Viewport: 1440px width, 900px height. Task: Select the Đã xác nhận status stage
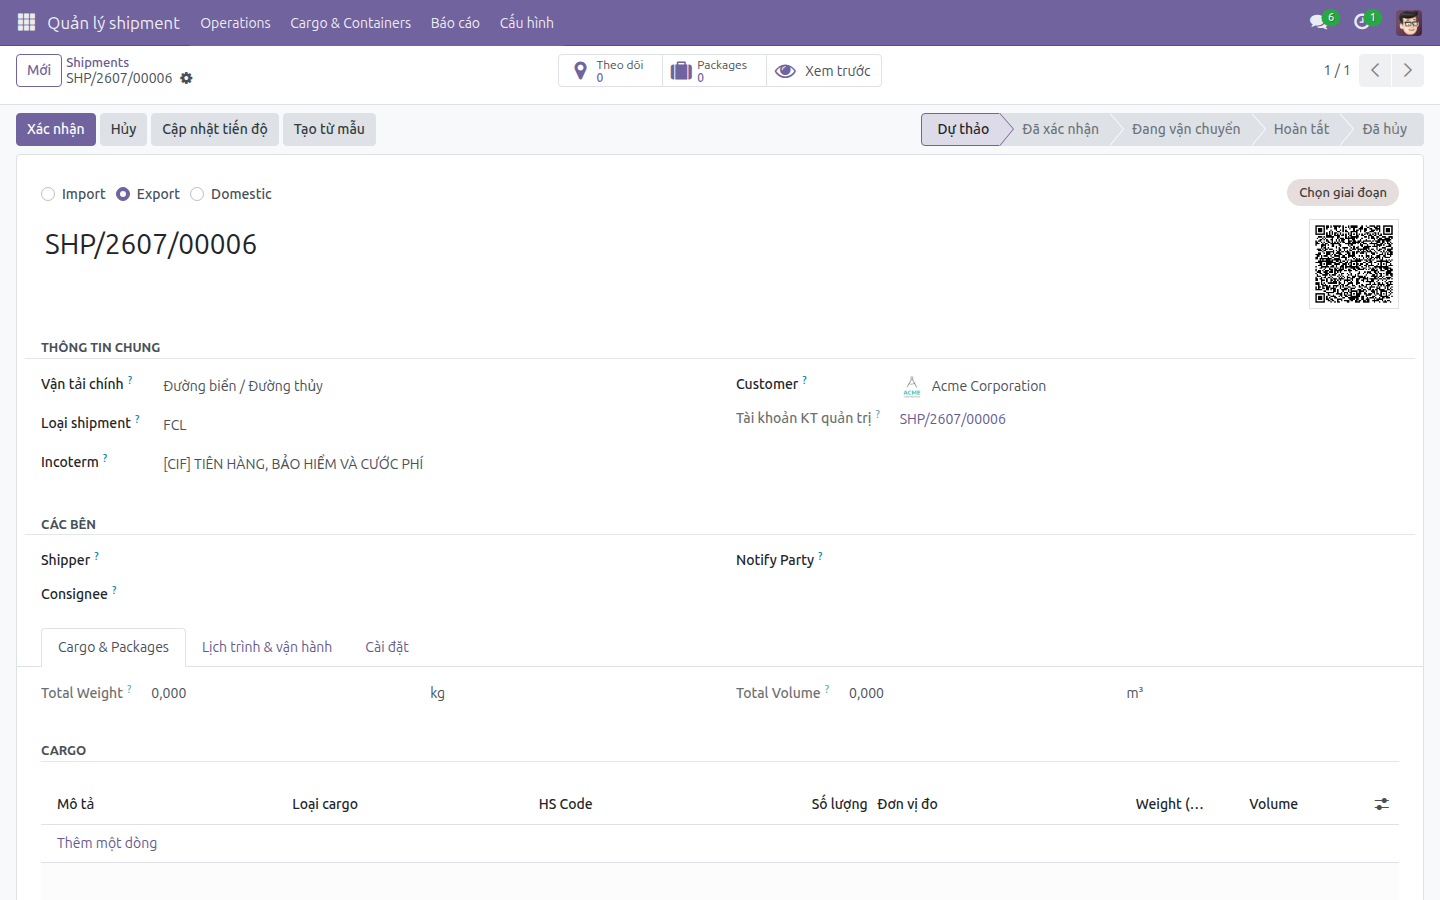[1060, 129]
